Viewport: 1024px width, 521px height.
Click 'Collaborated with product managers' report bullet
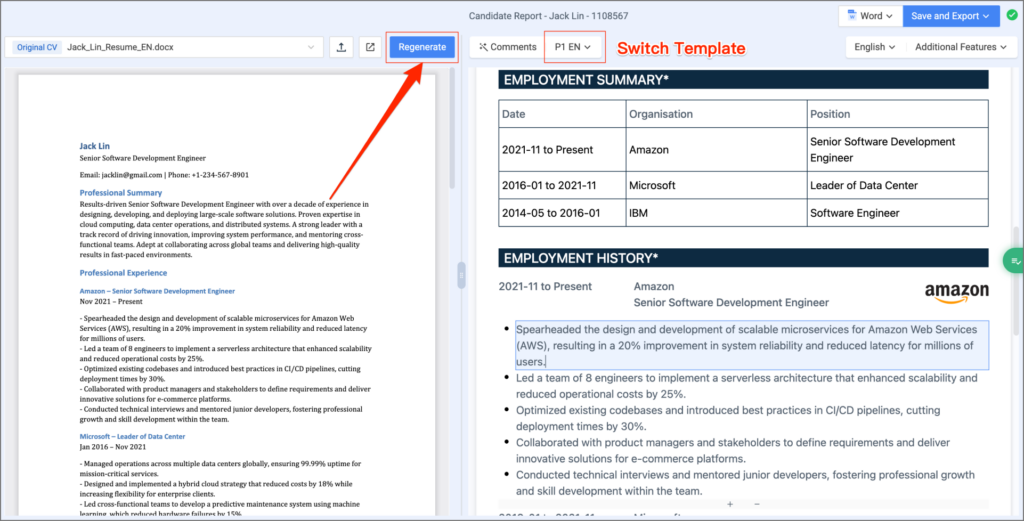pos(733,450)
